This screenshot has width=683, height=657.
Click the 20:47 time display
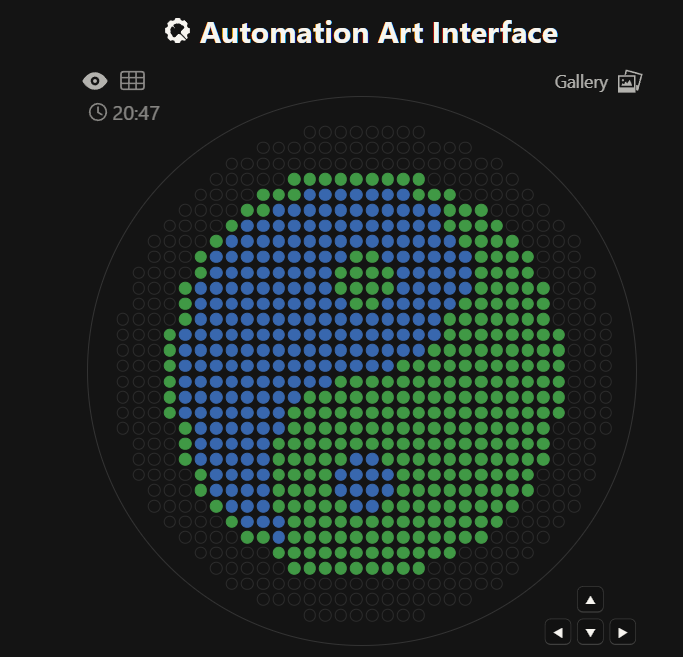tap(136, 112)
